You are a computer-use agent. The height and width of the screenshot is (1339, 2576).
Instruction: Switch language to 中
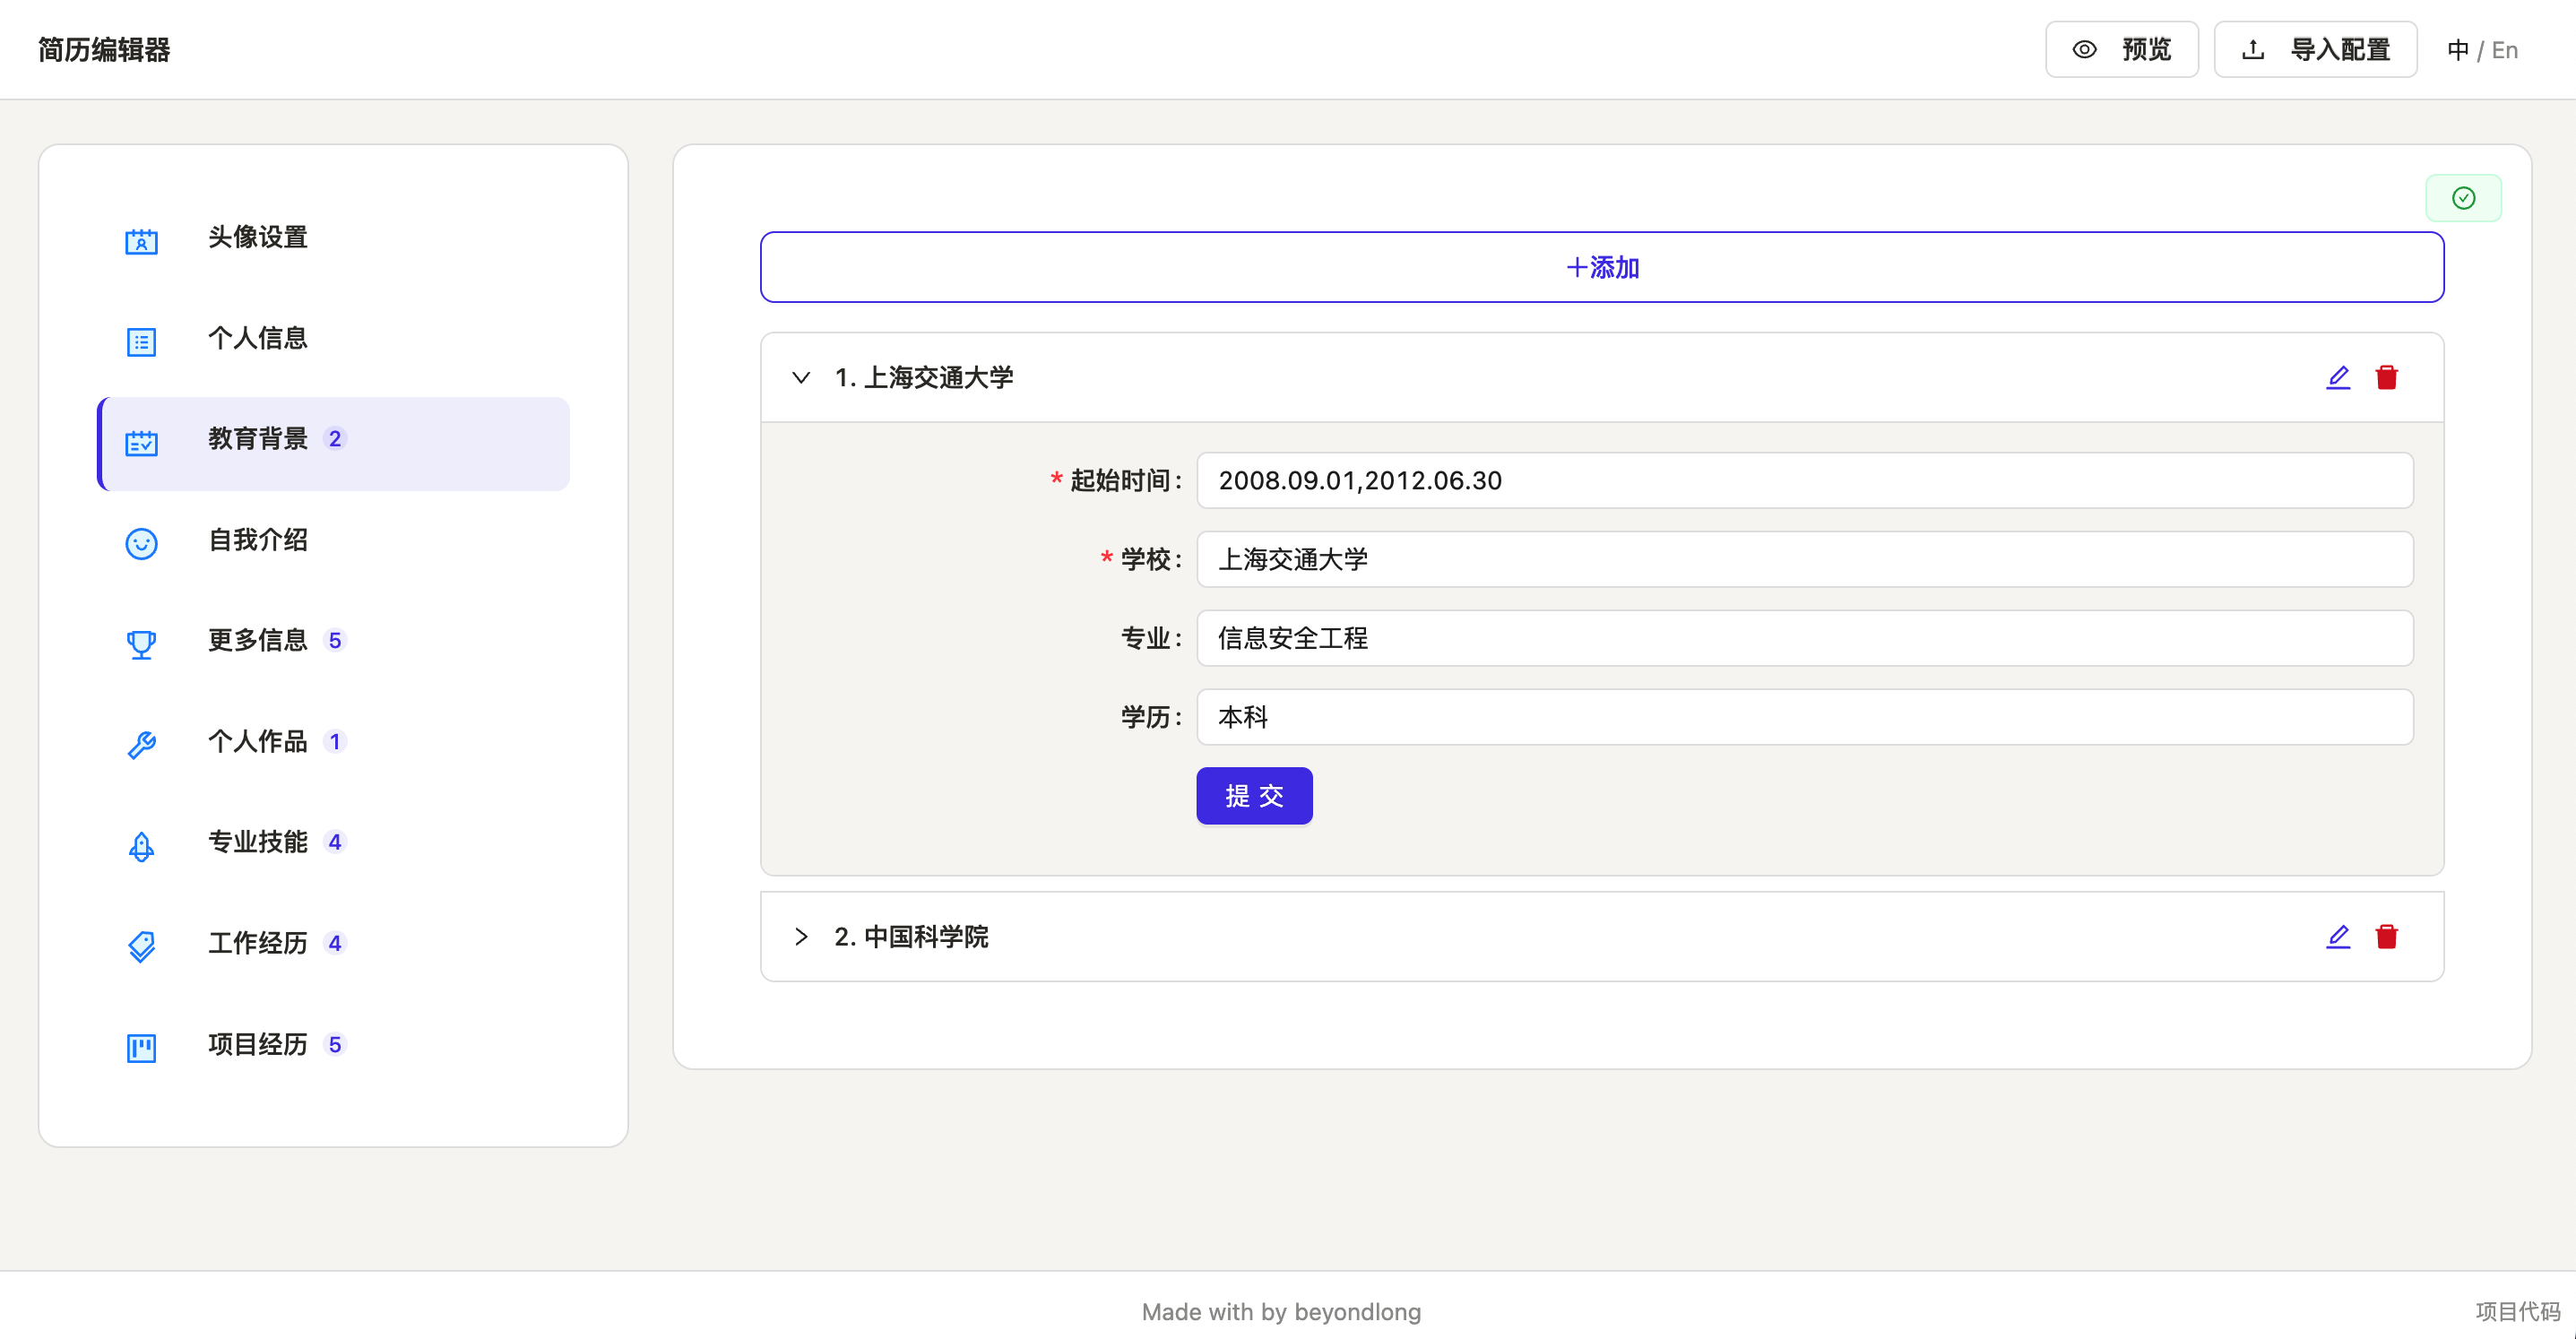coord(2458,50)
